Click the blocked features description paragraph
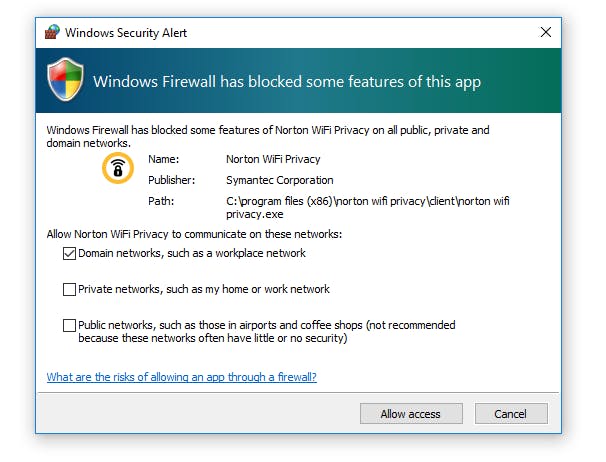The image size is (606, 462). (x=267, y=136)
